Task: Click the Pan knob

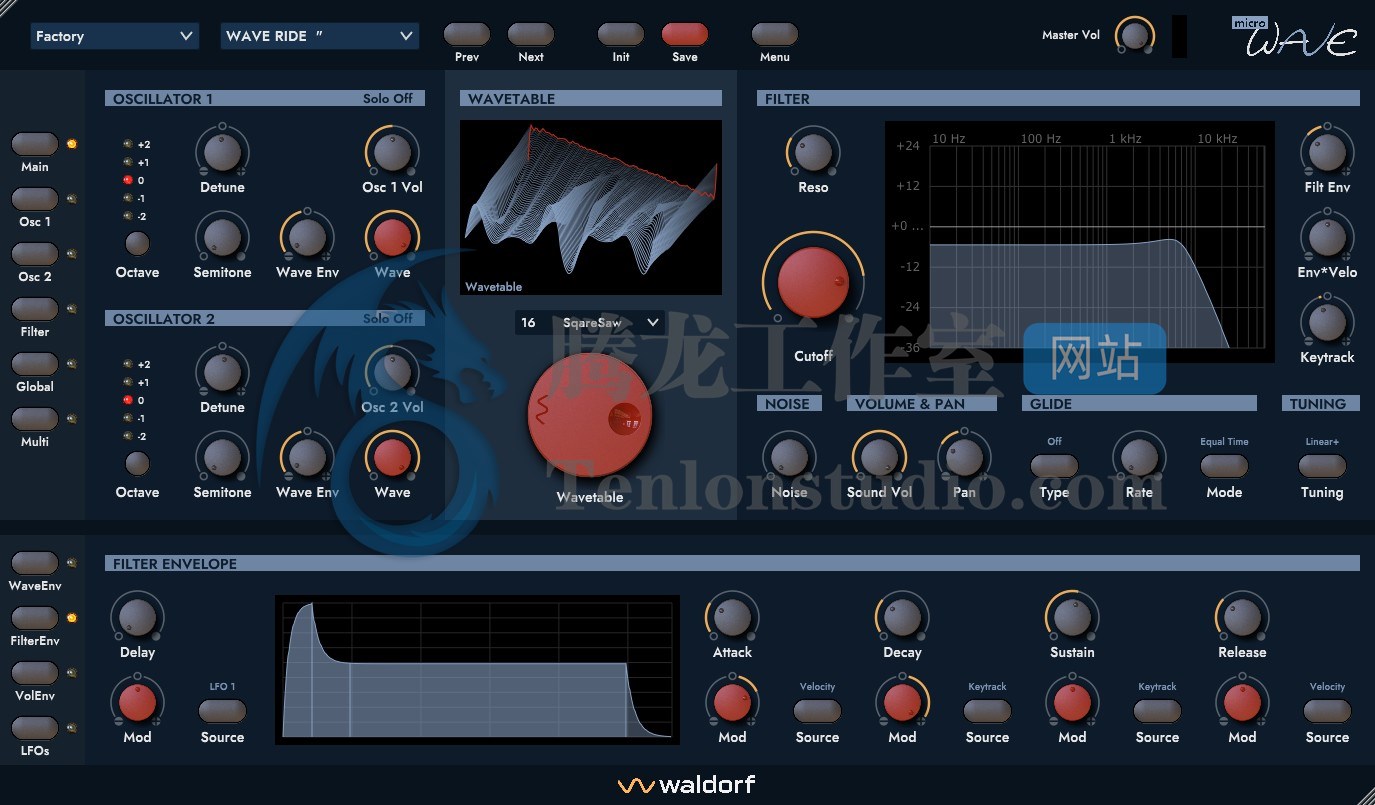Action: (964, 457)
